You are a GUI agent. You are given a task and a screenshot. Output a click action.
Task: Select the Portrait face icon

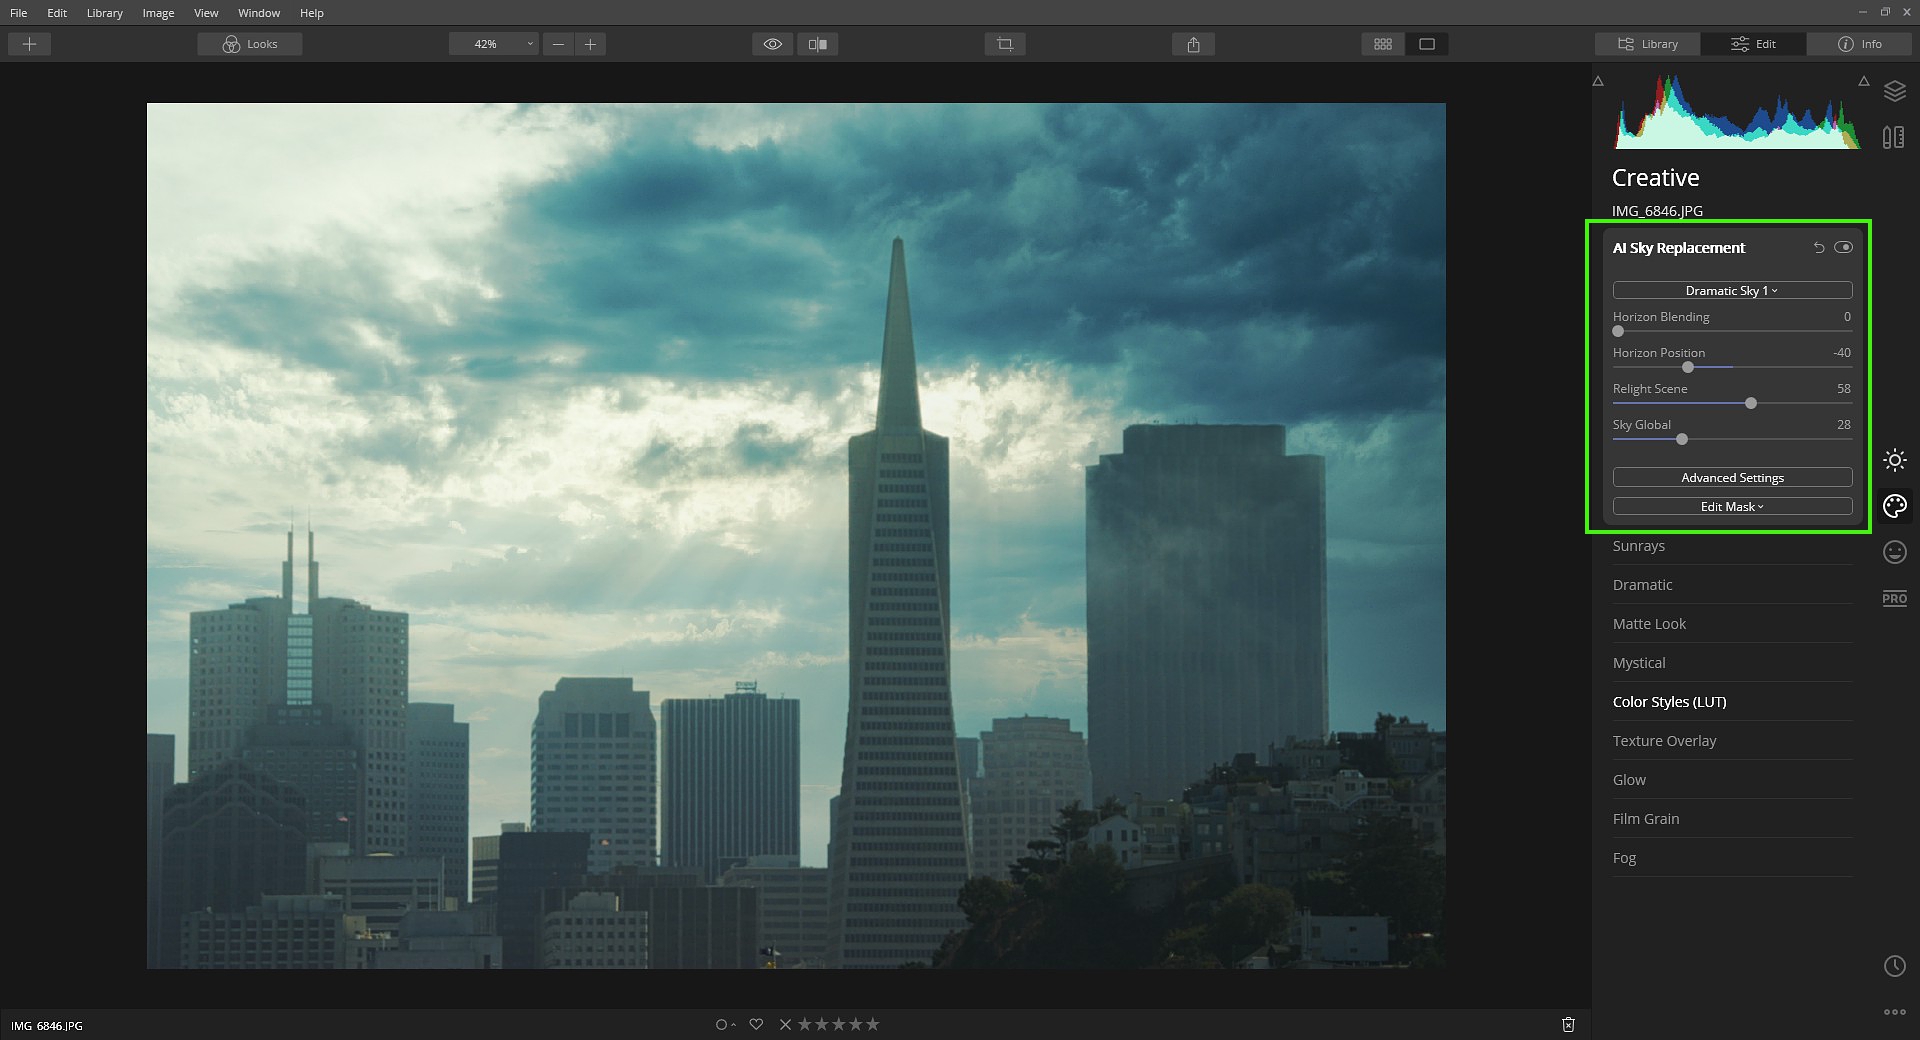click(1895, 552)
